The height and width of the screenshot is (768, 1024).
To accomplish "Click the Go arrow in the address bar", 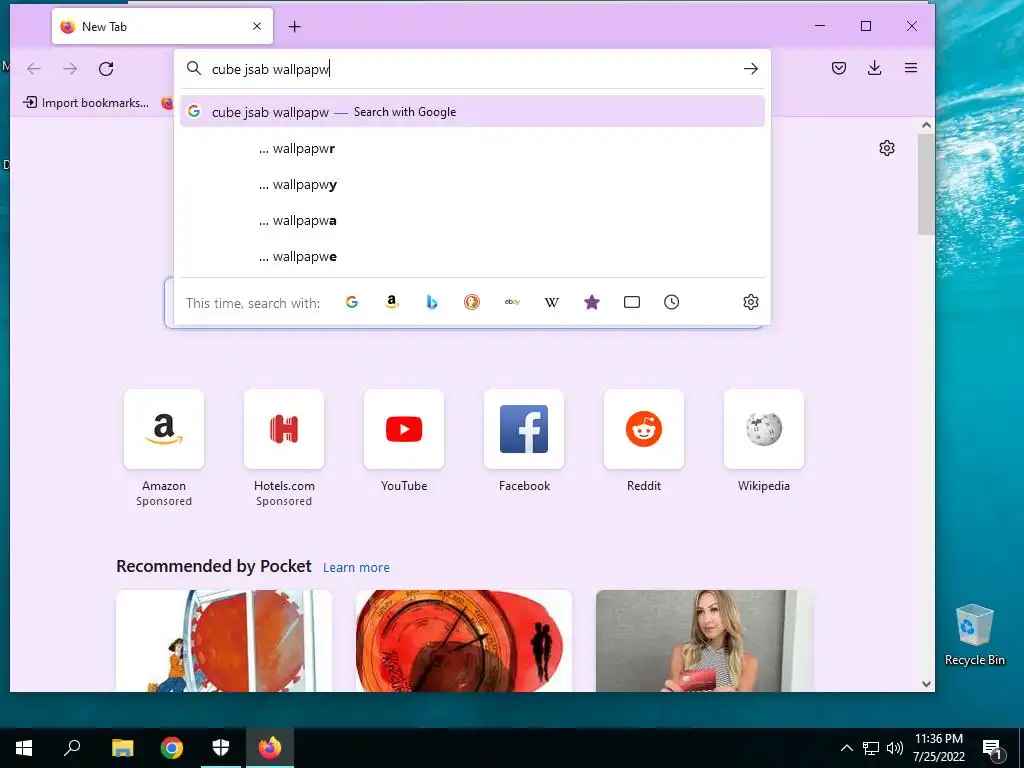I will coord(750,69).
